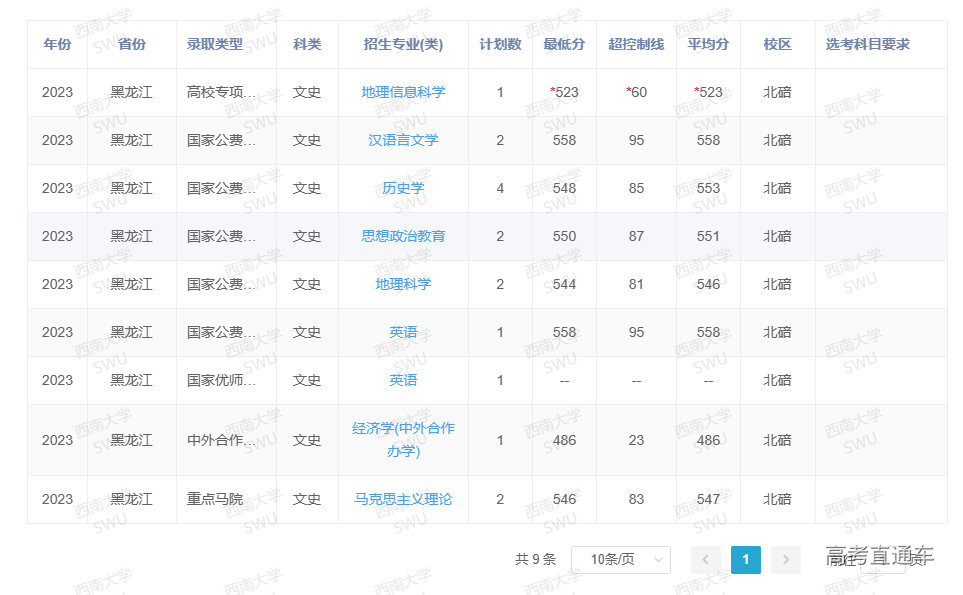Click the 地理科学 major link

403,284
